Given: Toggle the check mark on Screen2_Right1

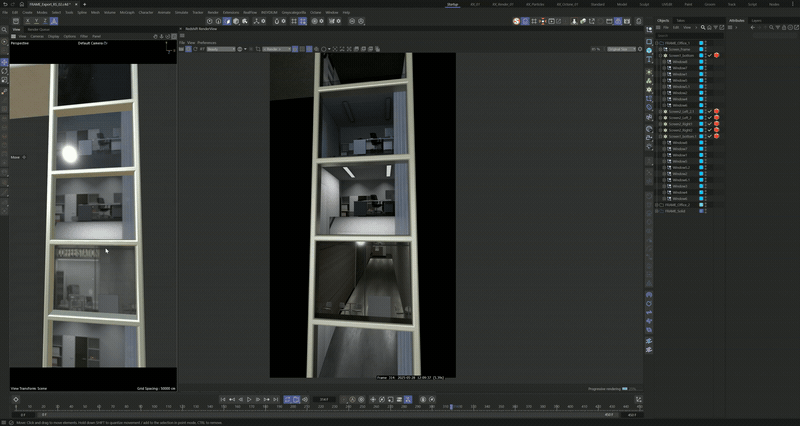Looking at the screenshot, I should click(x=710, y=123).
